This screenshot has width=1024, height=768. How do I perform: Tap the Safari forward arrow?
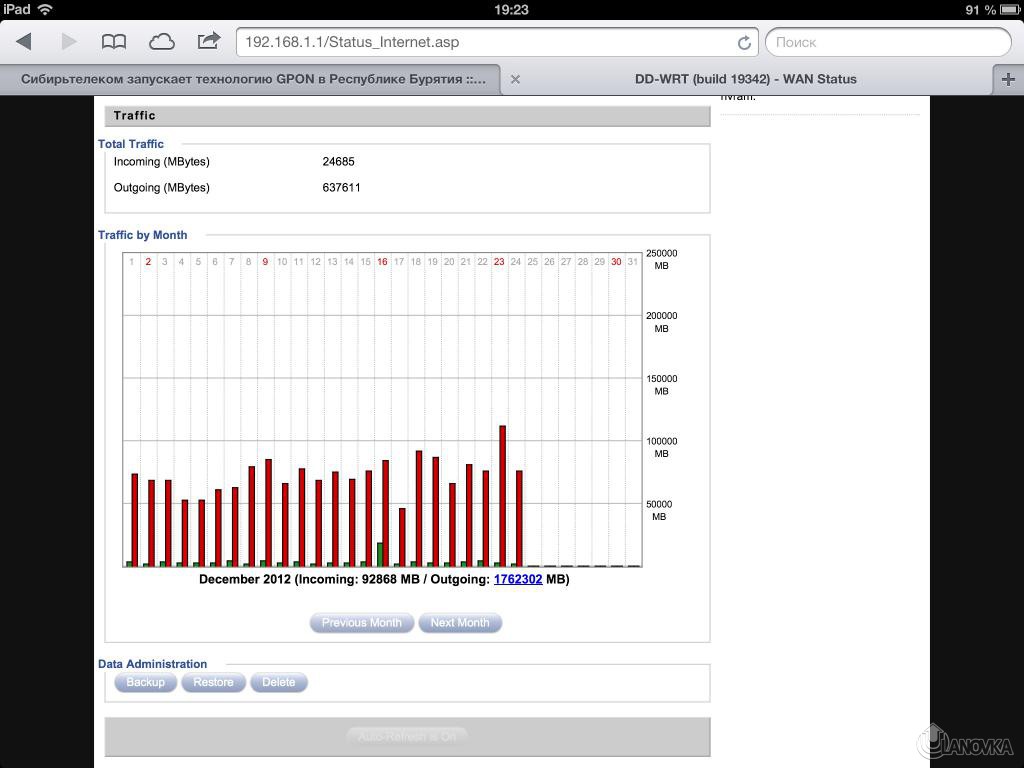pos(69,41)
